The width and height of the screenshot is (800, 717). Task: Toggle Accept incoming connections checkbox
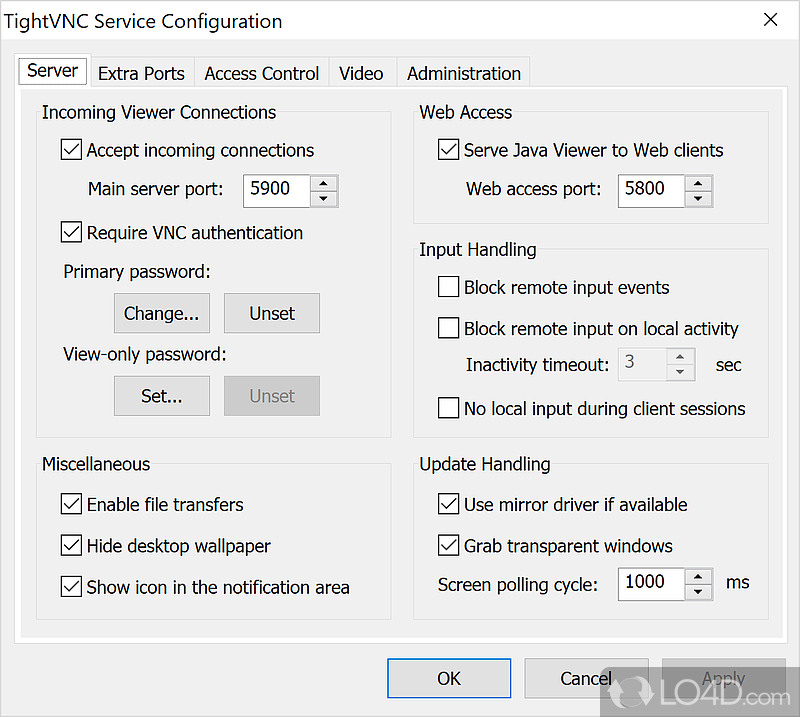pyautogui.click(x=71, y=150)
